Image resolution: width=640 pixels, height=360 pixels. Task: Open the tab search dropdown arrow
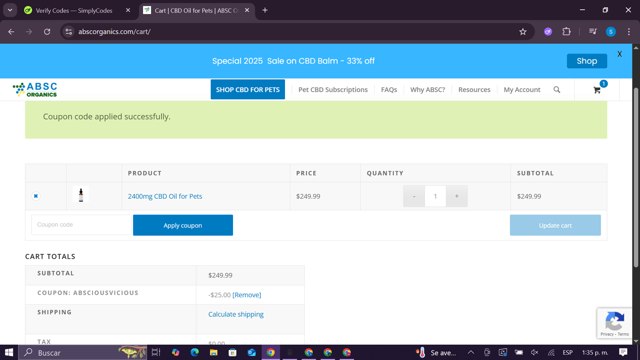click(x=10, y=10)
